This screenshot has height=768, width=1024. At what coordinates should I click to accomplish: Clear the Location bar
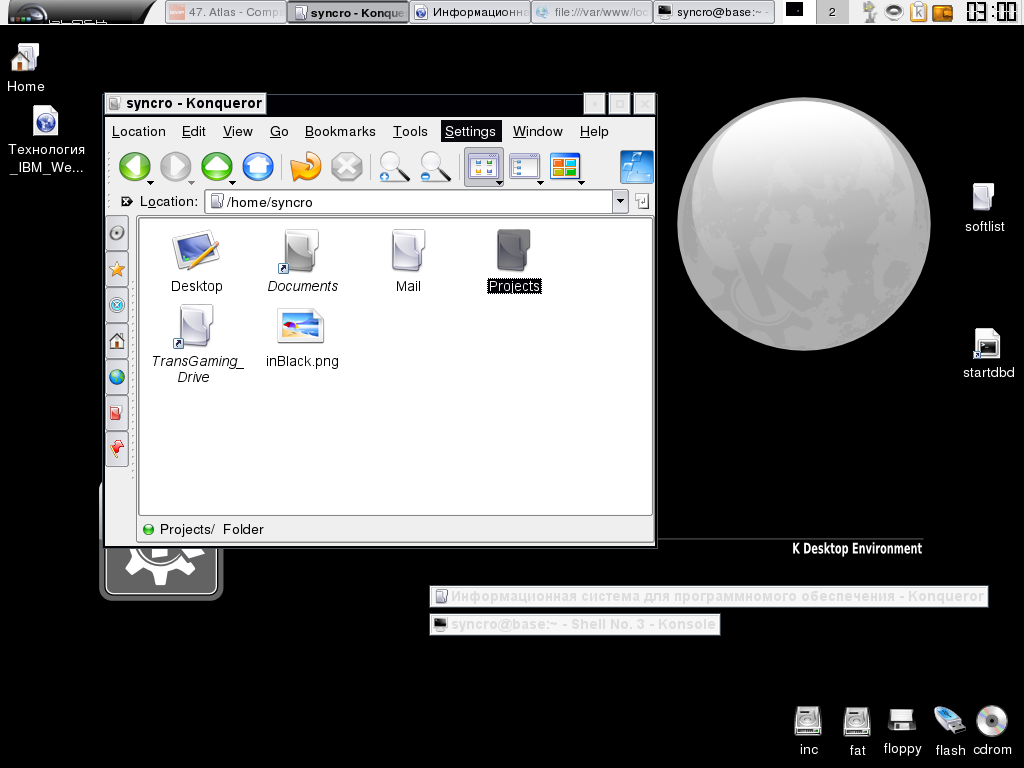click(127, 202)
